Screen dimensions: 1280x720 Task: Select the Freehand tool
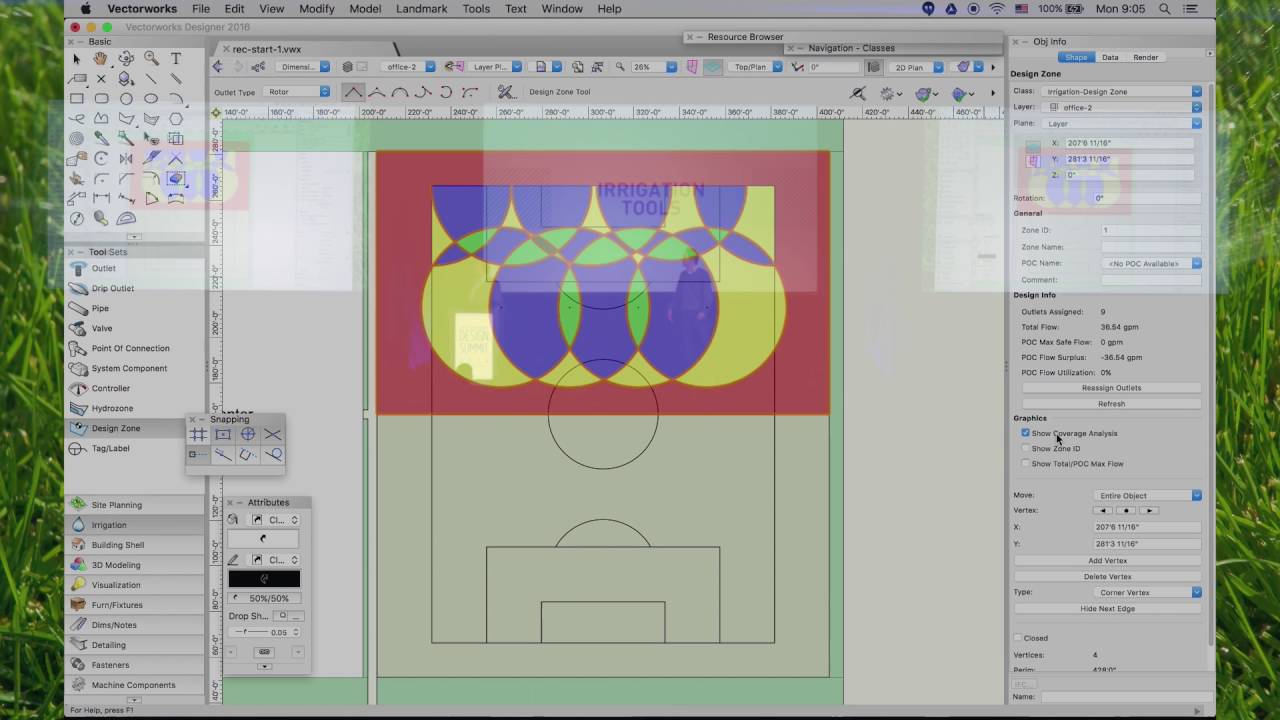click(77, 119)
